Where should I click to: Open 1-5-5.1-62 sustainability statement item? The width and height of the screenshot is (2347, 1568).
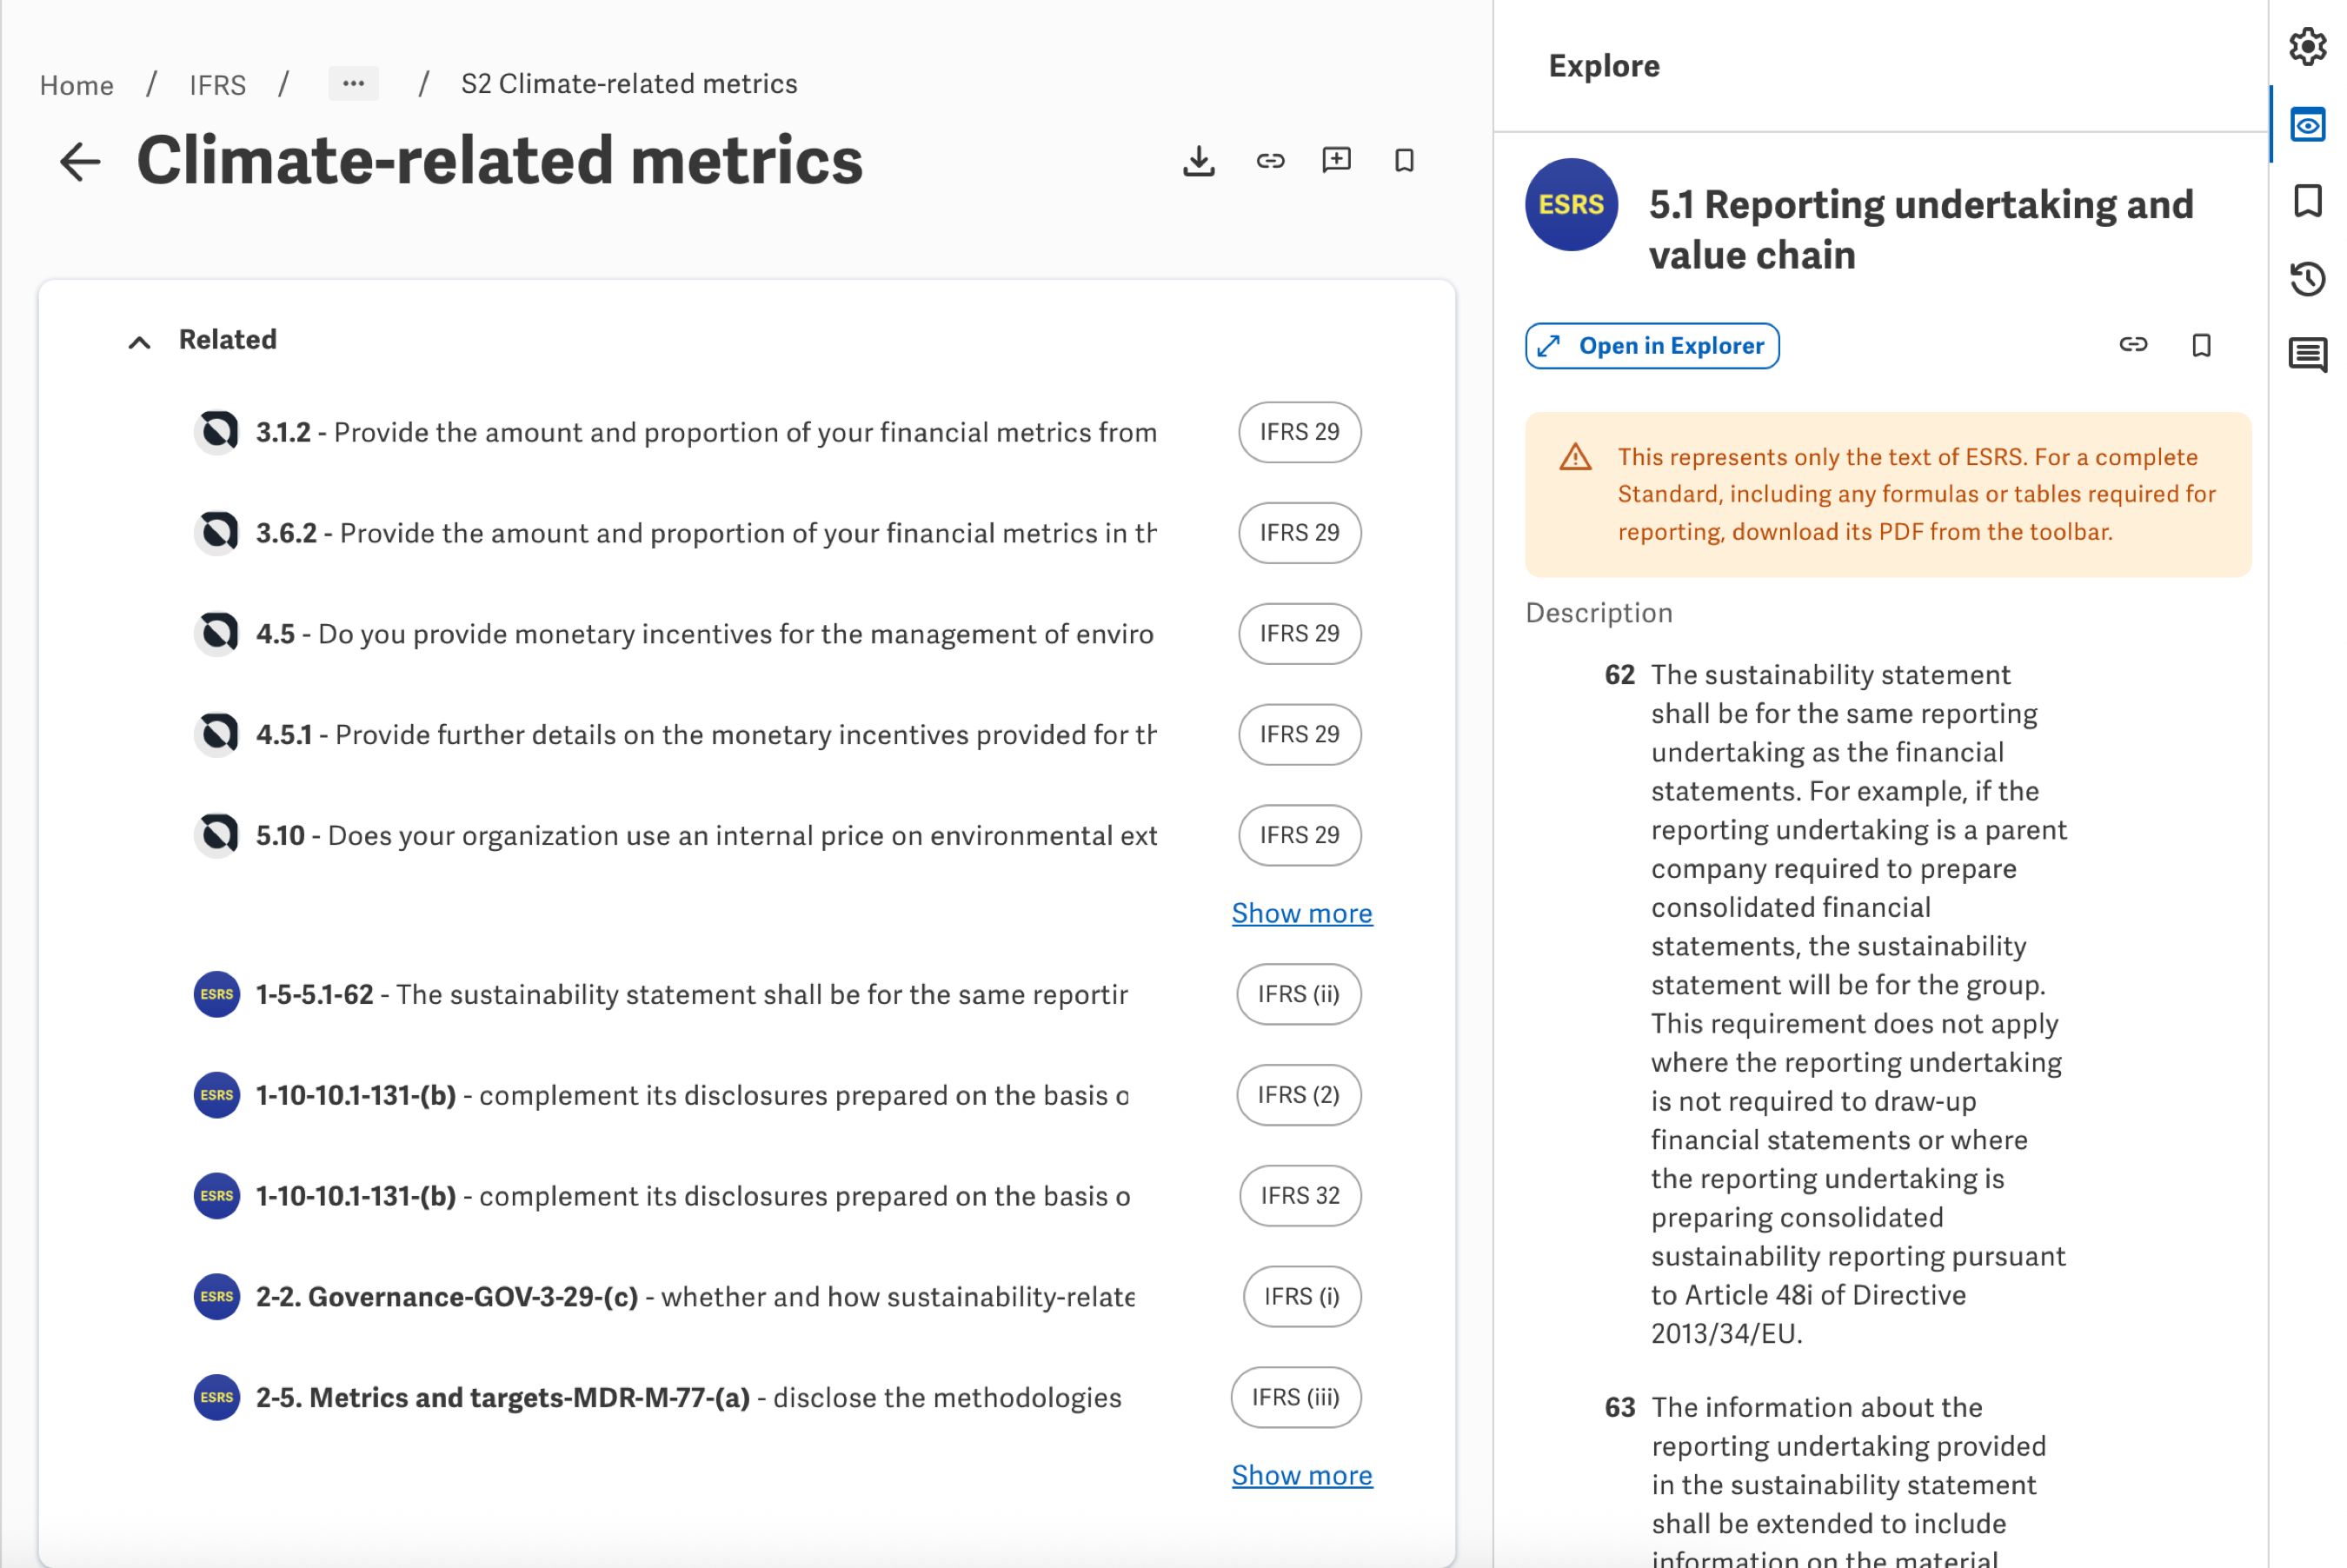tap(692, 994)
